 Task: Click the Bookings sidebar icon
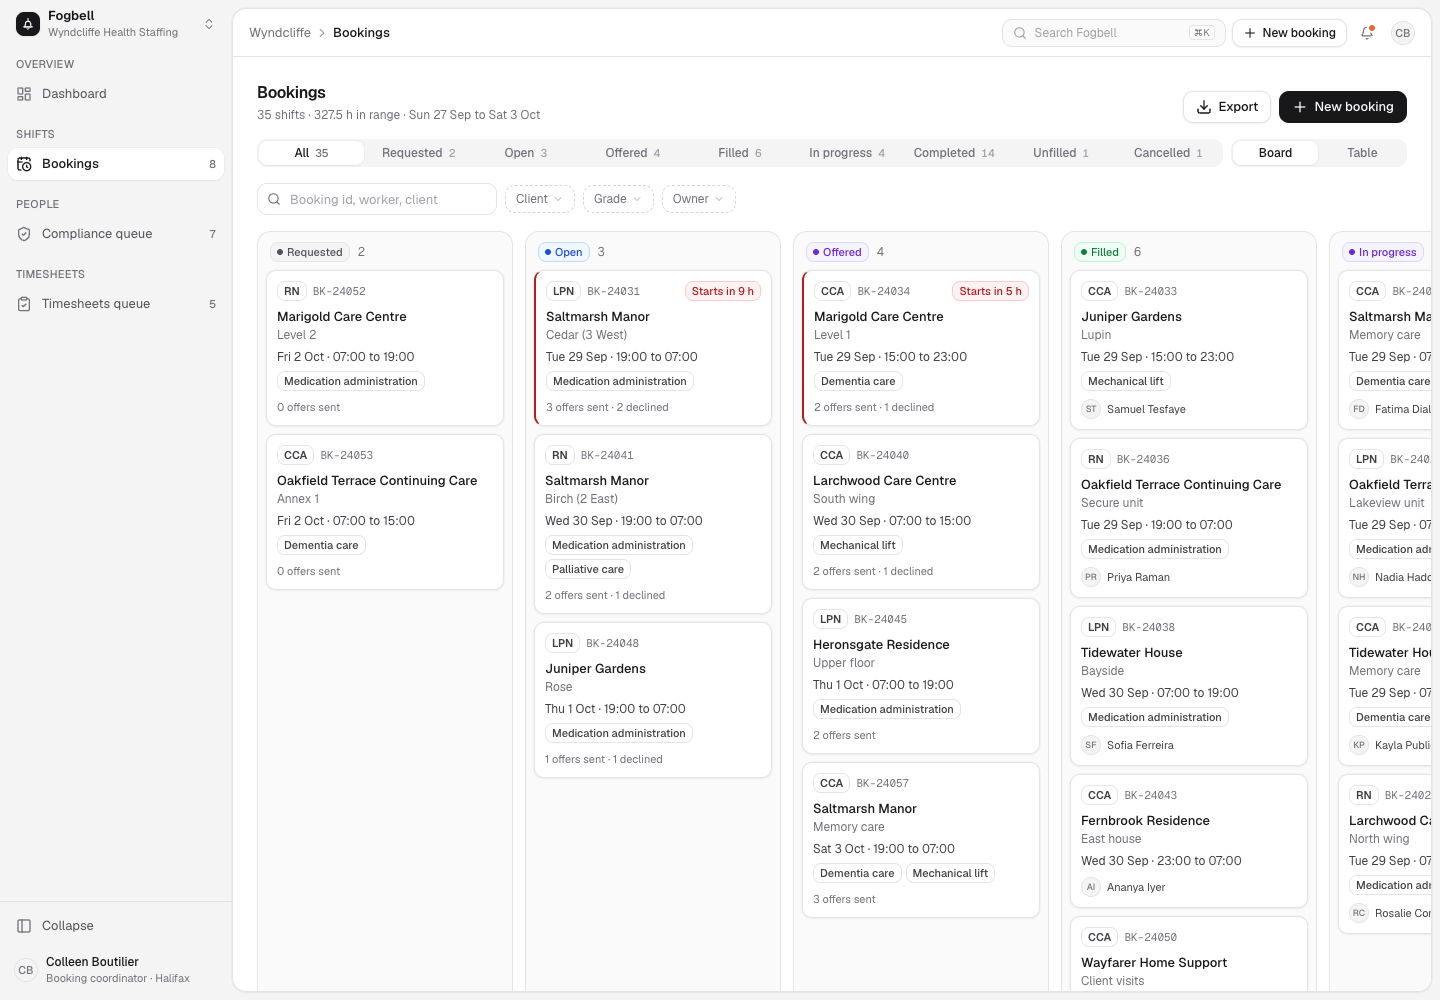coord(24,164)
